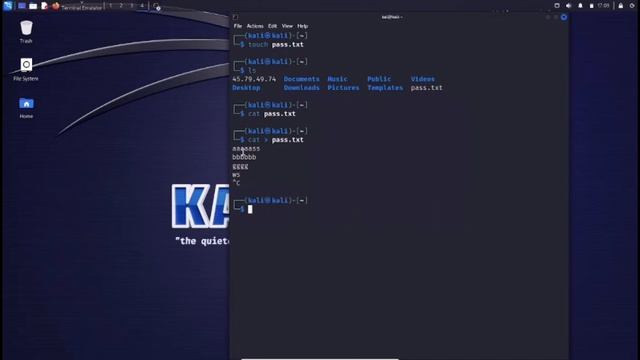The image size is (640, 360).
Task: Switch to workspace 3
Action: click(132, 6)
